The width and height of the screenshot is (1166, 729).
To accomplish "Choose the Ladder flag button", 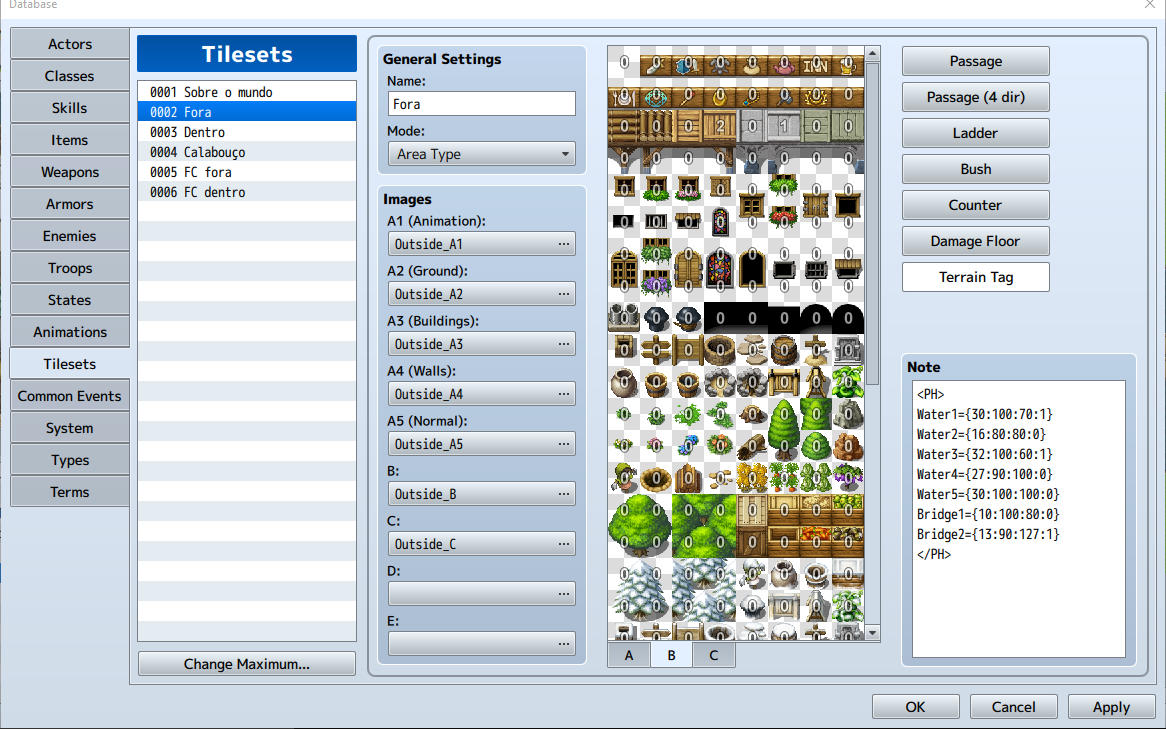I will [x=976, y=133].
